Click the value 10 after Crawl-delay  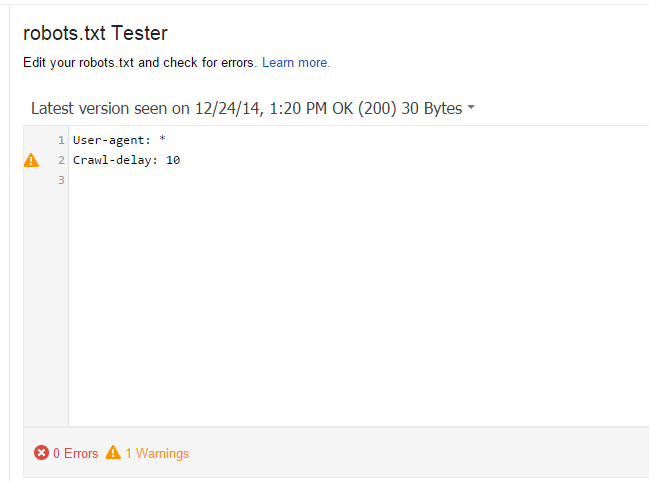173,160
